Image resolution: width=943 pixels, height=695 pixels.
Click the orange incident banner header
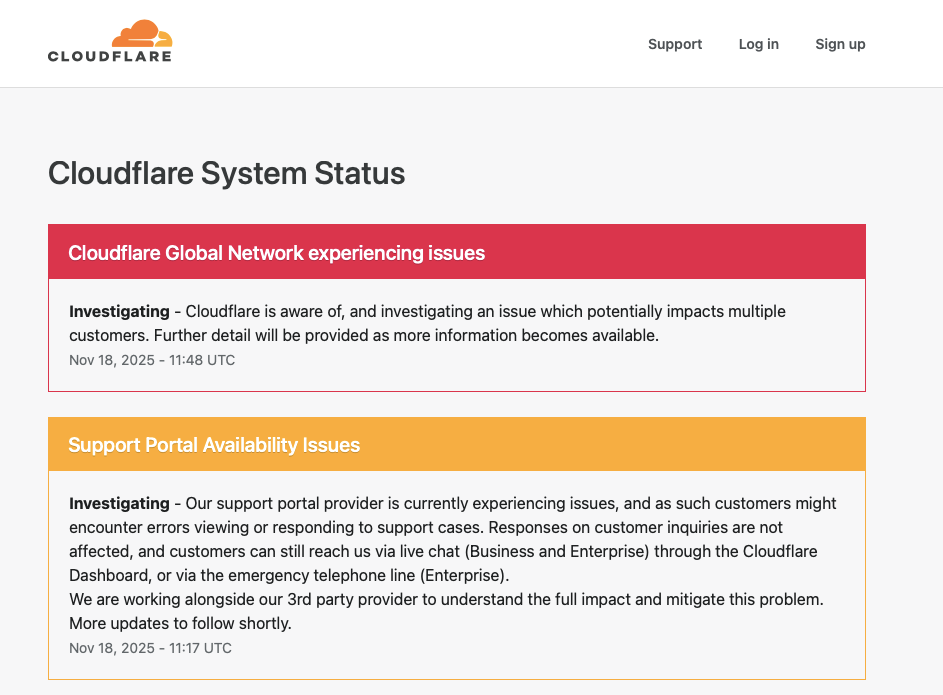click(457, 444)
